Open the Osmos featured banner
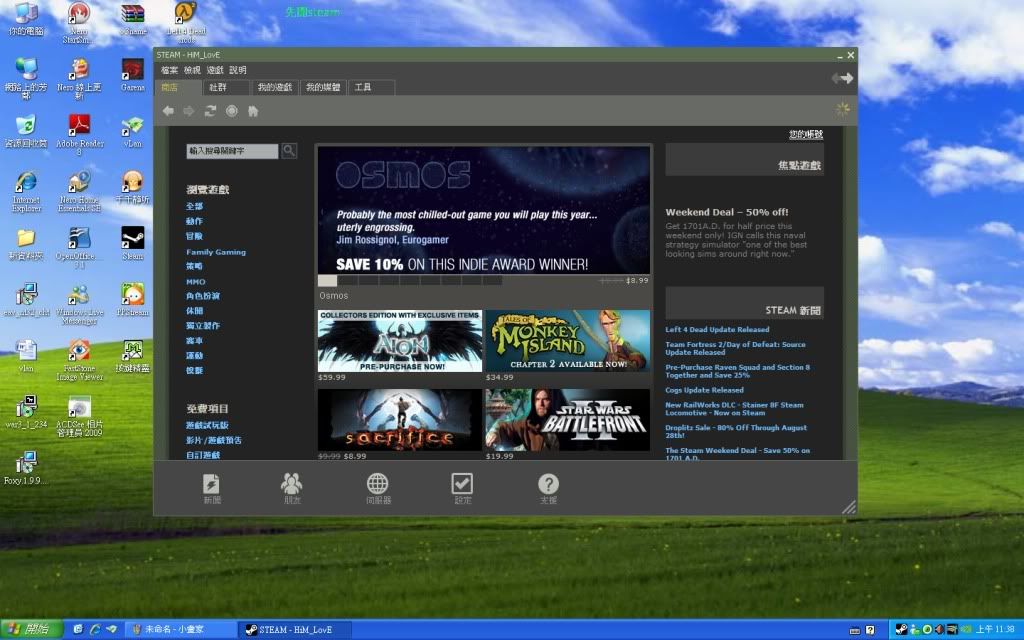The image size is (1024, 640). tap(484, 210)
